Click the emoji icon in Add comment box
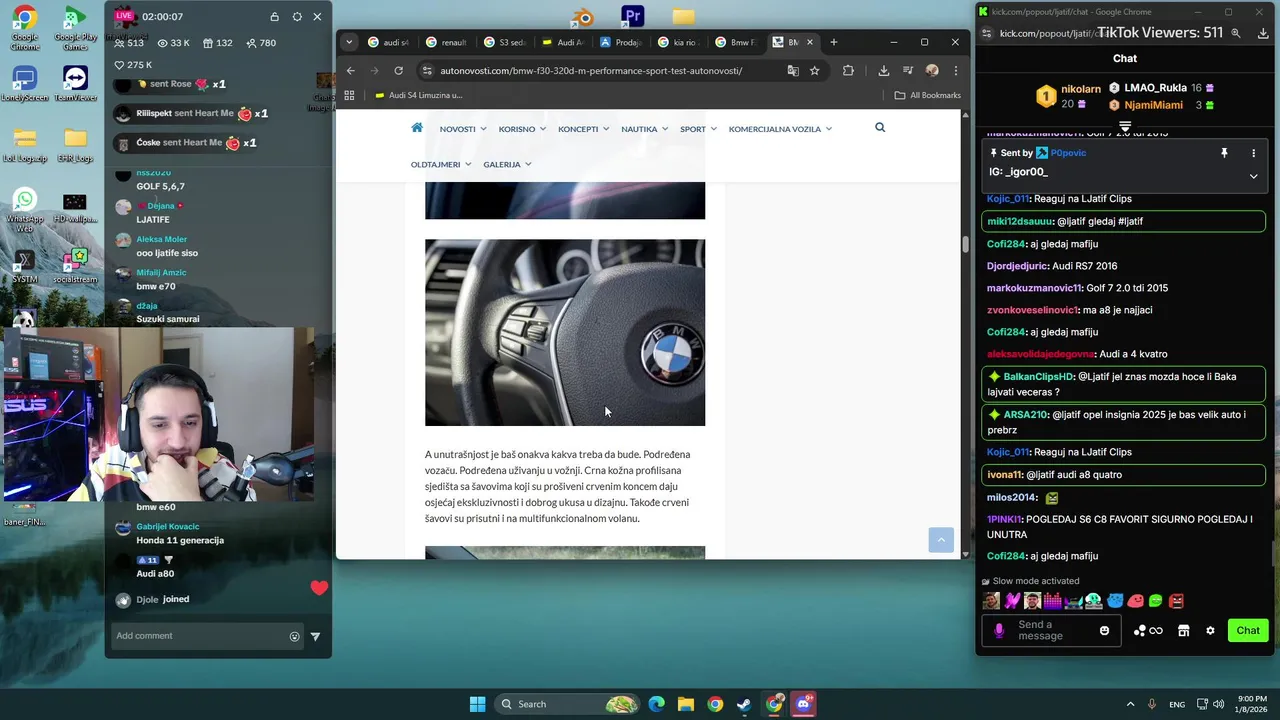This screenshot has width=1280, height=720. click(x=294, y=636)
